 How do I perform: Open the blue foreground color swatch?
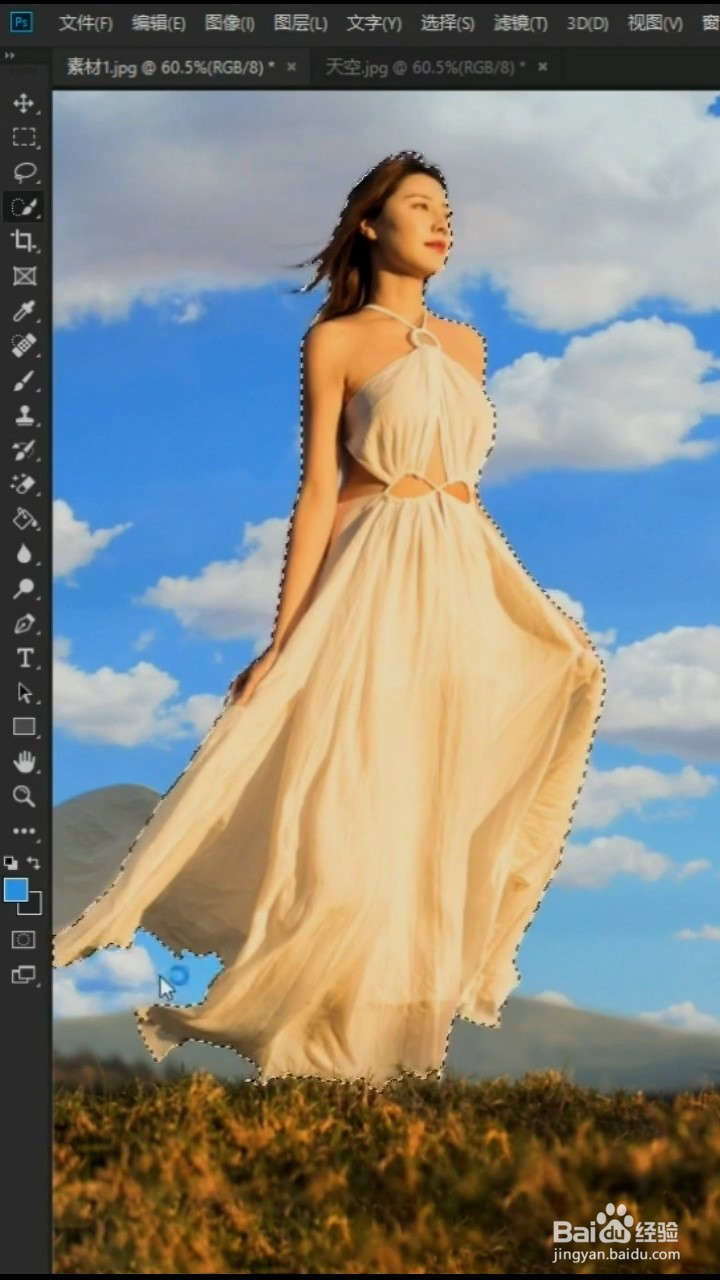point(16,889)
